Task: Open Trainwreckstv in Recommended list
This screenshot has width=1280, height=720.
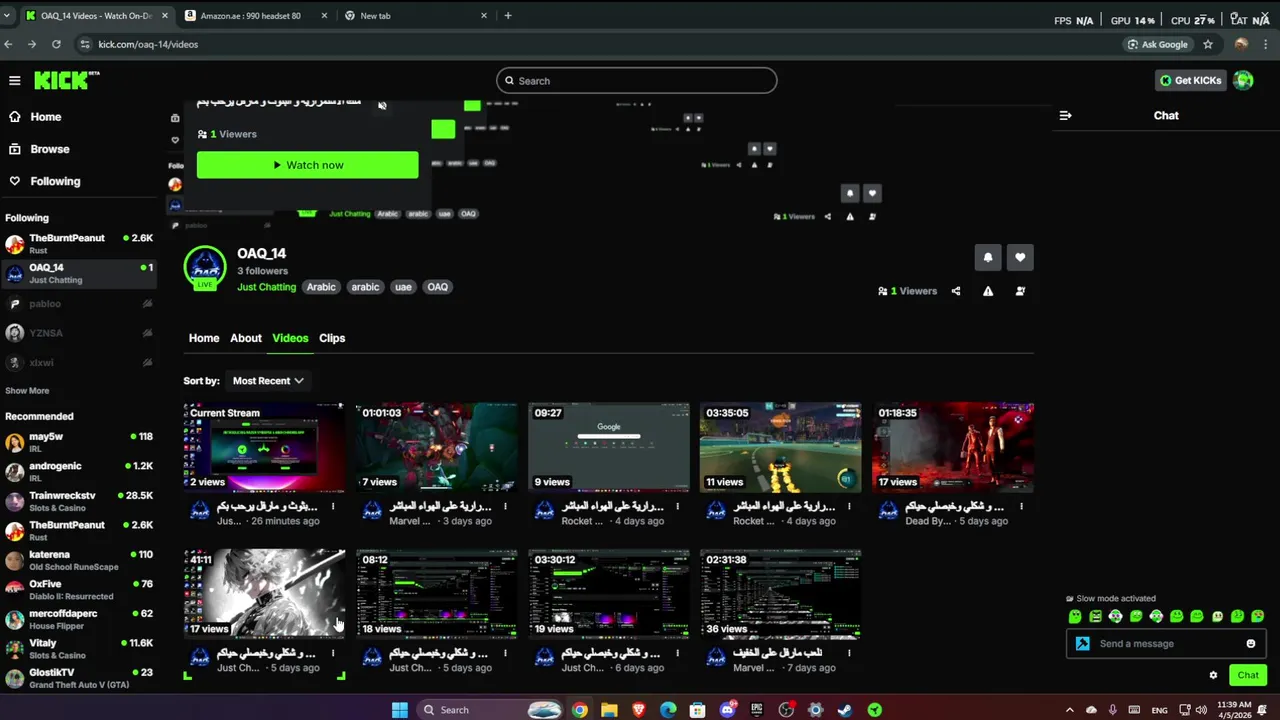Action: (79, 501)
